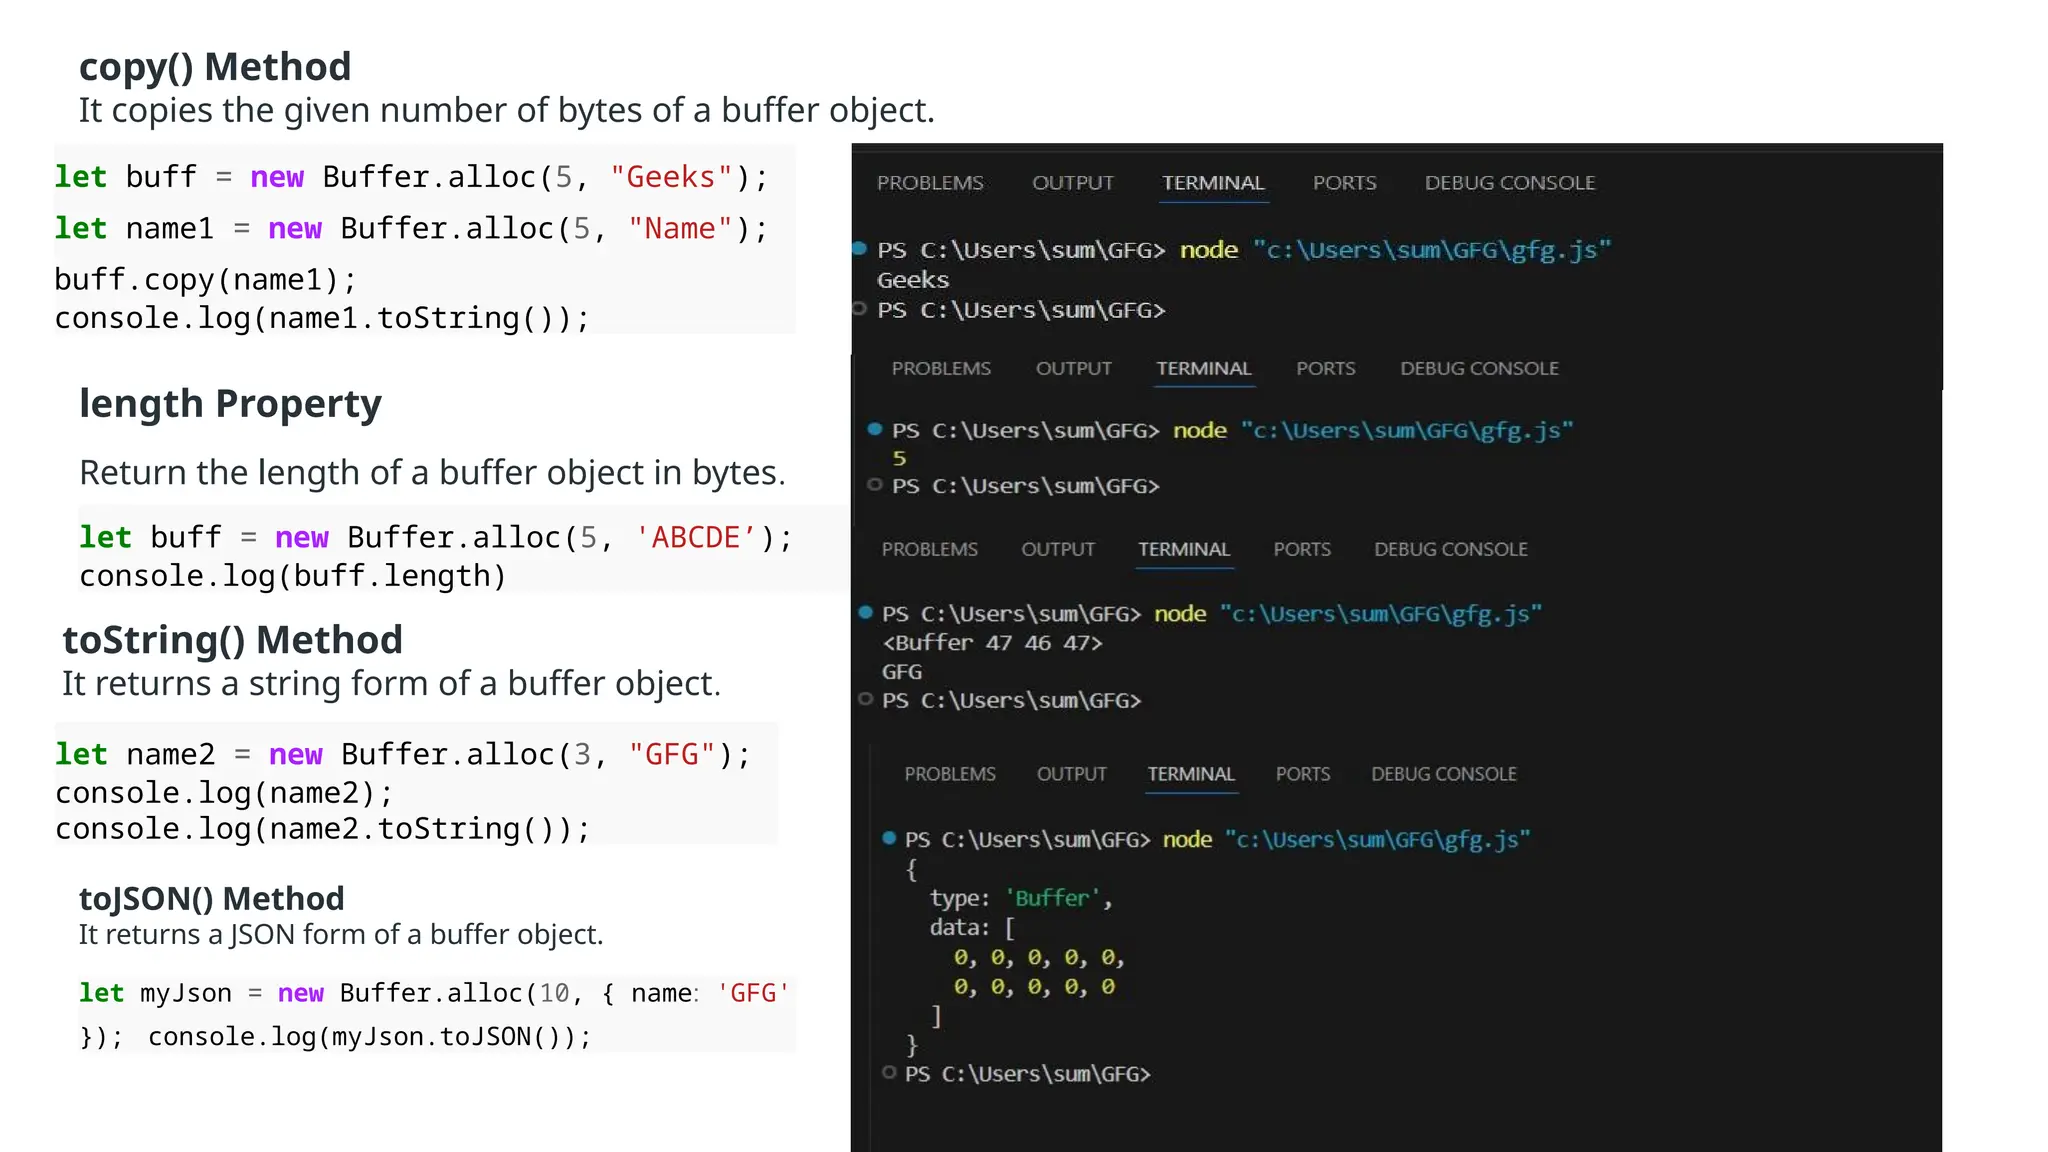Image resolution: width=2048 pixels, height=1152 pixels.
Task: Open DEBUG CONSOLE tab in Geeks output panel
Action: tap(1510, 183)
